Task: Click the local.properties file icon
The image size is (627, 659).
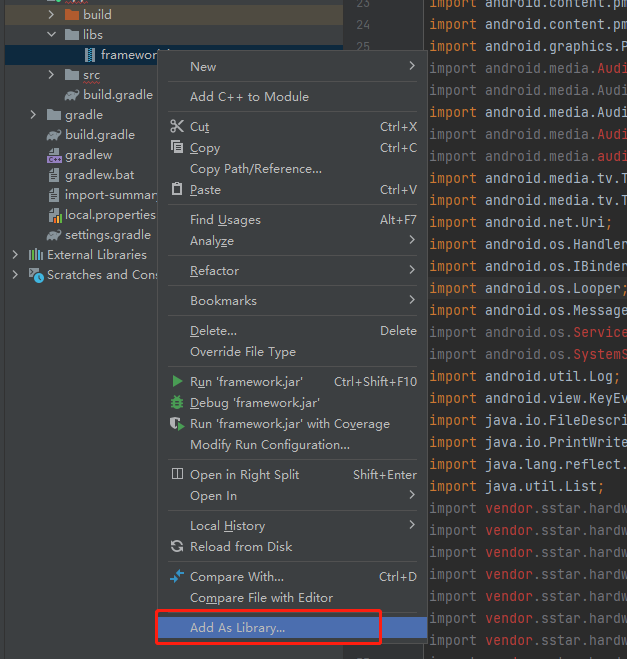Action: click(55, 215)
